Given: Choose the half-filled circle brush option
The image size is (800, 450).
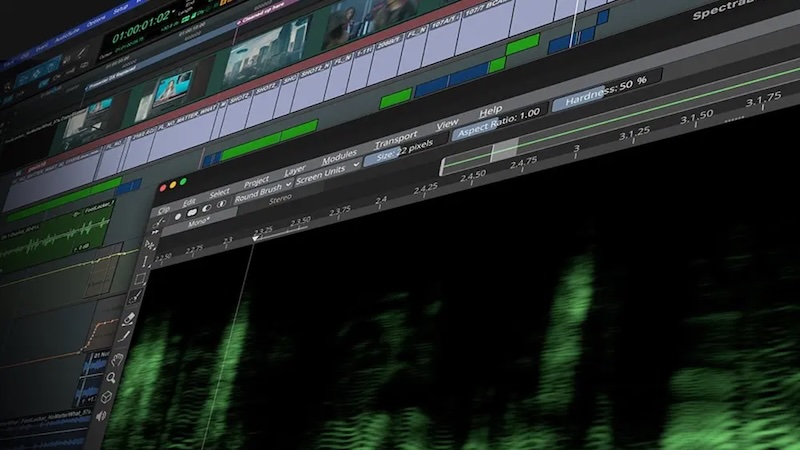Looking at the screenshot, I should click(207, 208).
